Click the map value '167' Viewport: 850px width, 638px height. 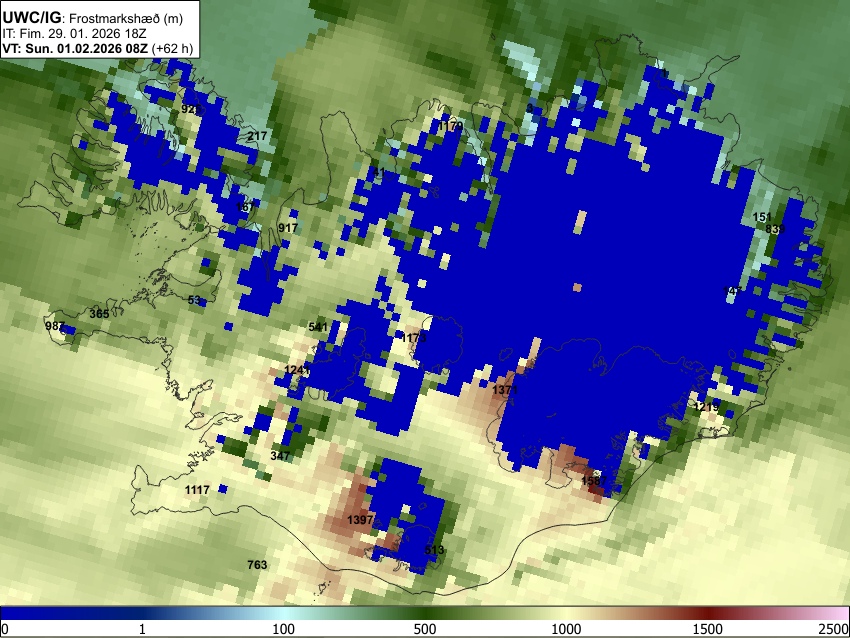pyautogui.click(x=246, y=207)
